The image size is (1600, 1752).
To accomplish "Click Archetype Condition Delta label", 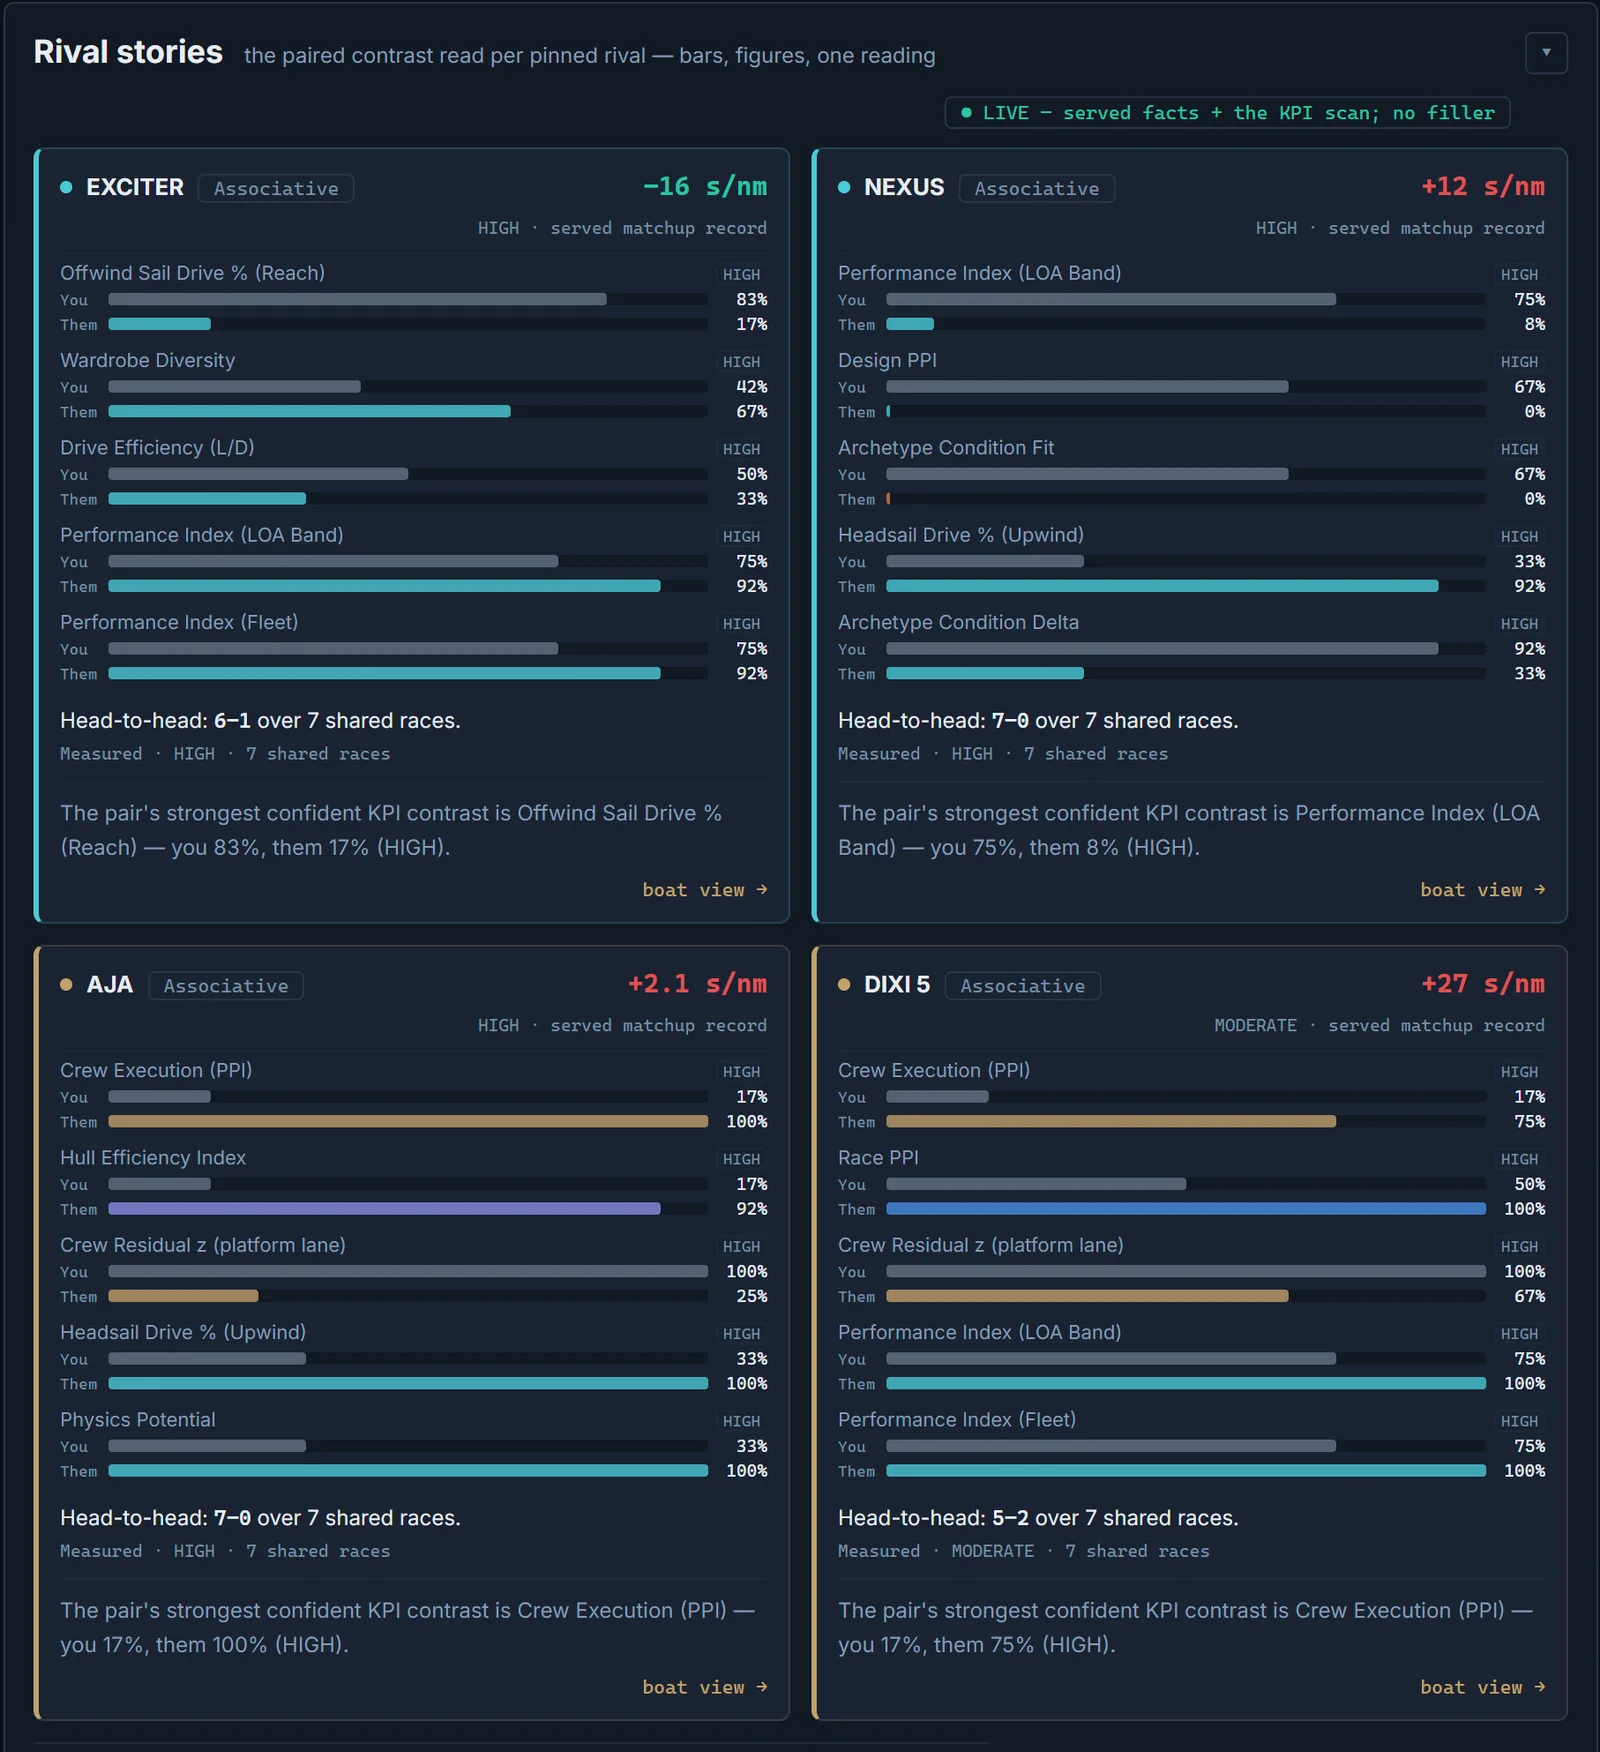I will (958, 622).
